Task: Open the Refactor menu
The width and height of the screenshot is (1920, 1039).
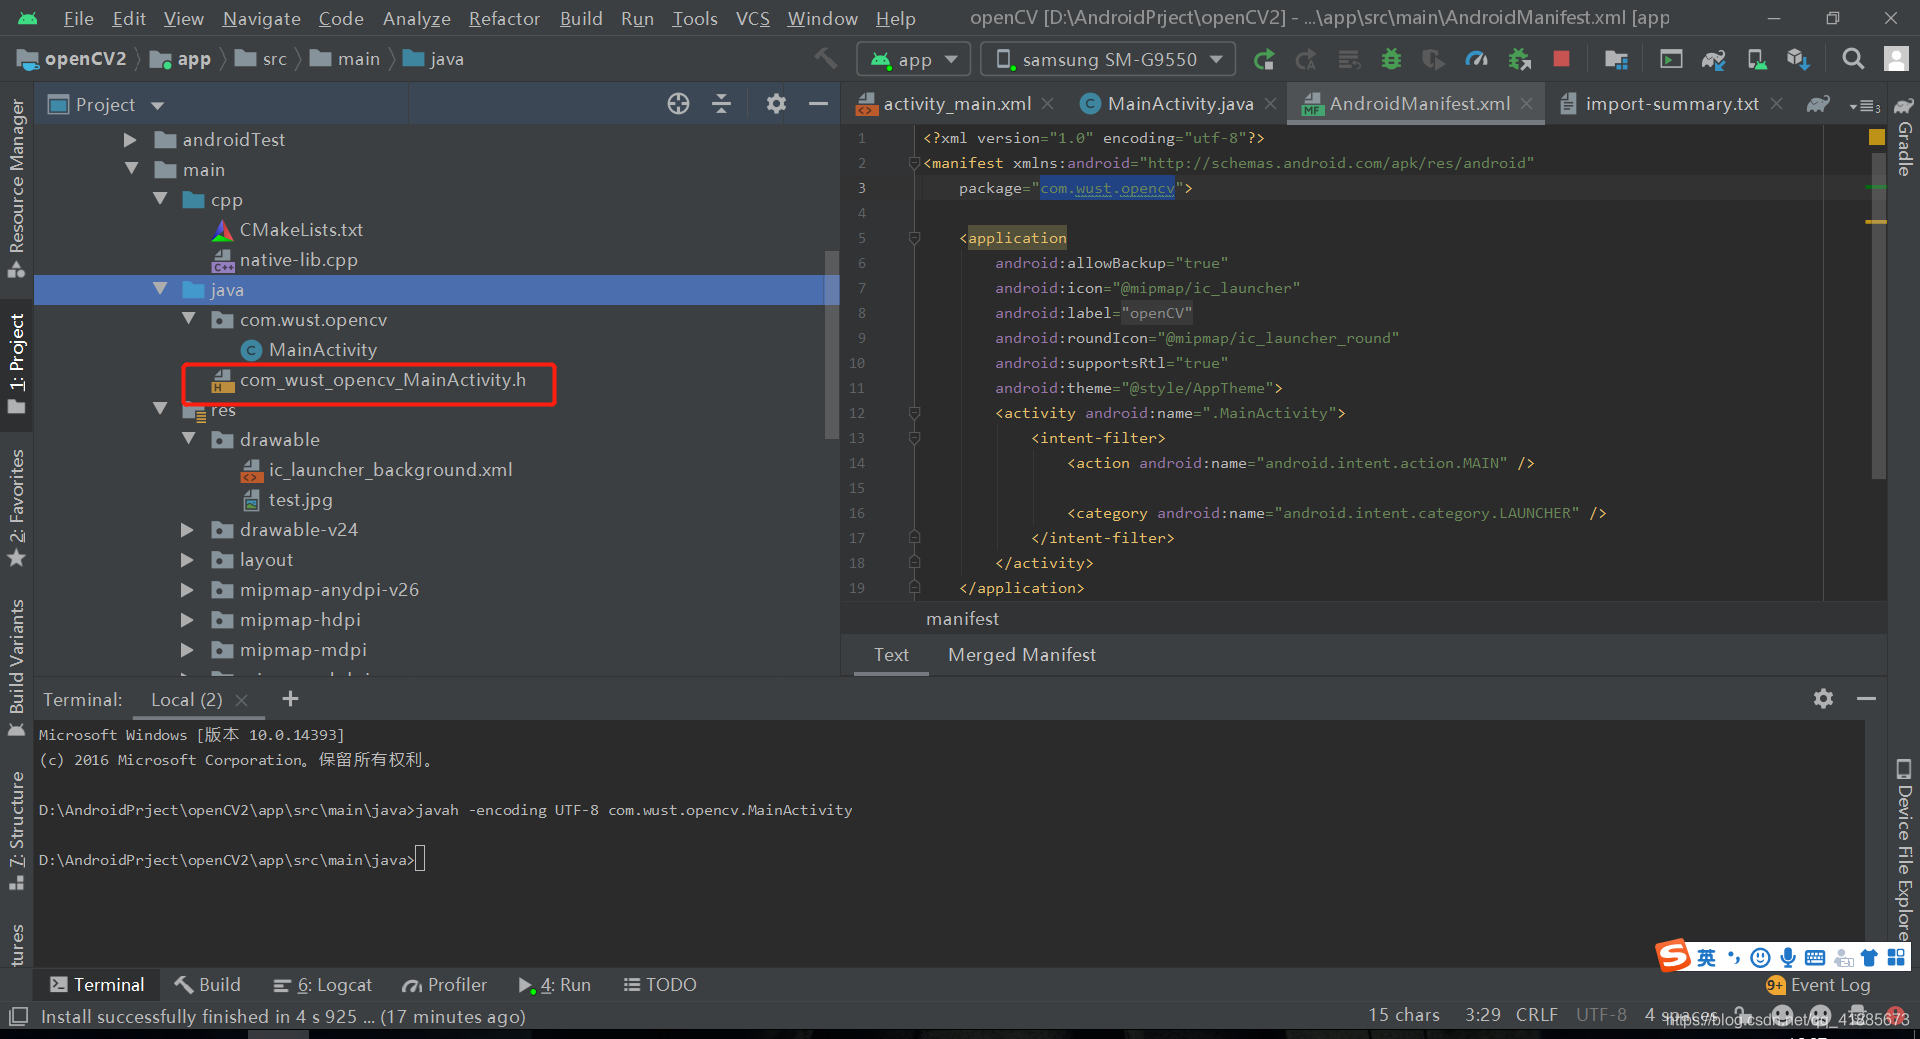Action: 504,19
